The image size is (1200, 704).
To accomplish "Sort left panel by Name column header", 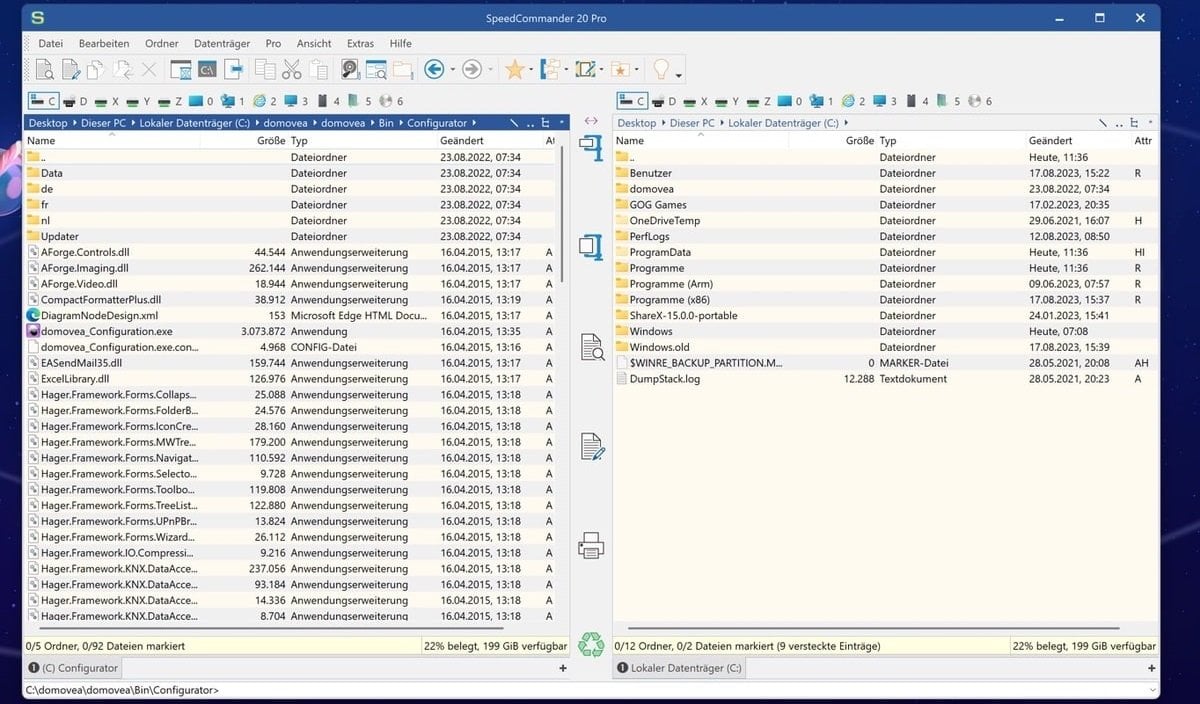I will coord(41,141).
